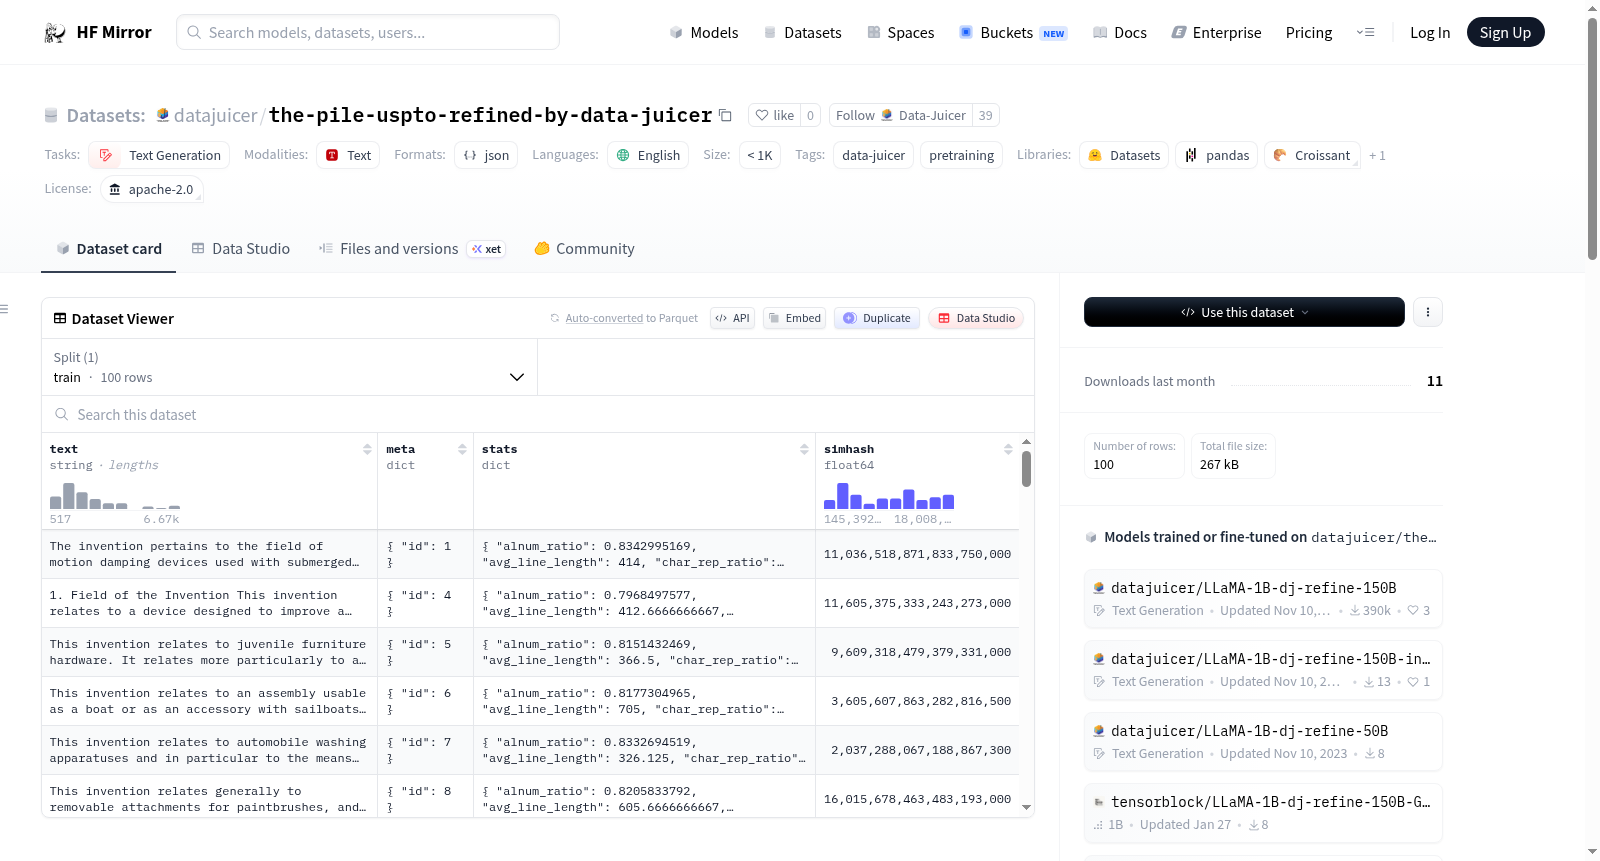Screen dimensions: 1600x861
Task: Click the text length histogram
Action: pyautogui.click(x=115, y=496)
